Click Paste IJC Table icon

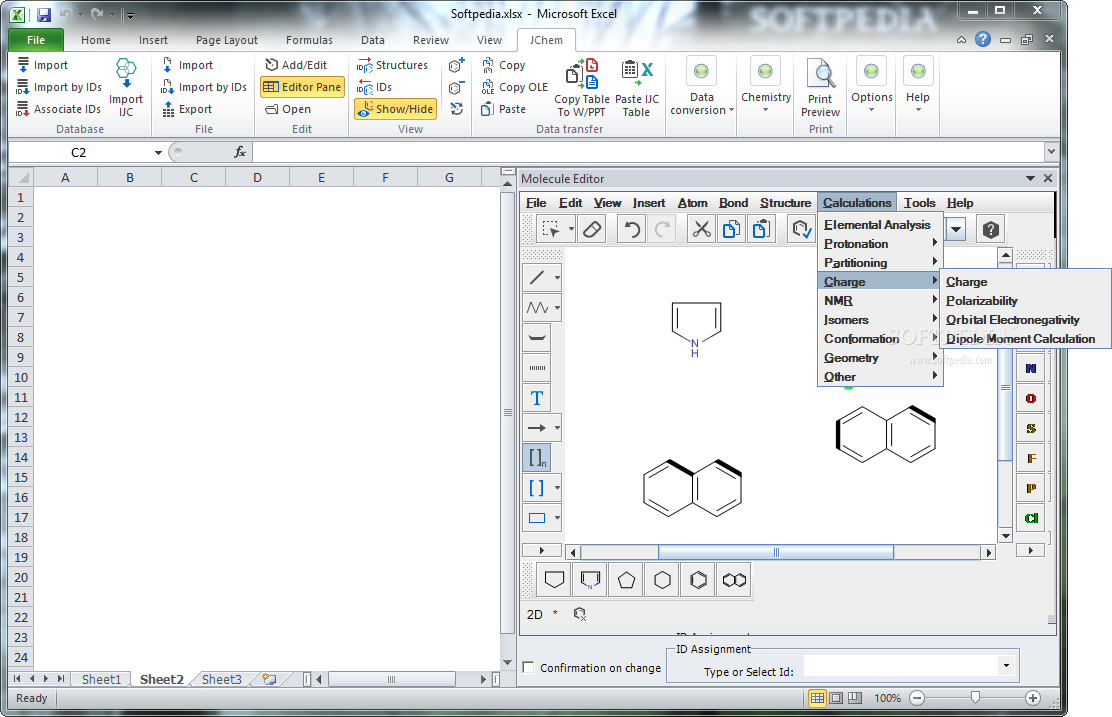point(637,87)
